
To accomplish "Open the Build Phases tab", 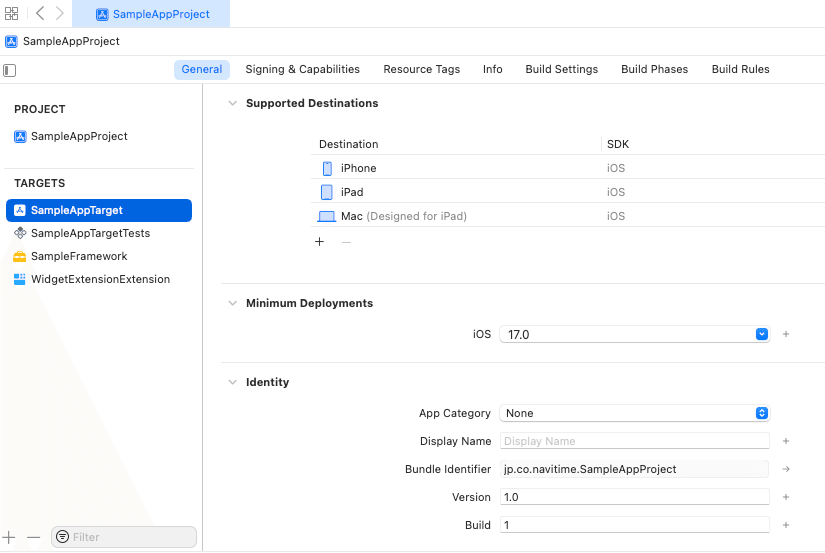I will tap(654, 69).
